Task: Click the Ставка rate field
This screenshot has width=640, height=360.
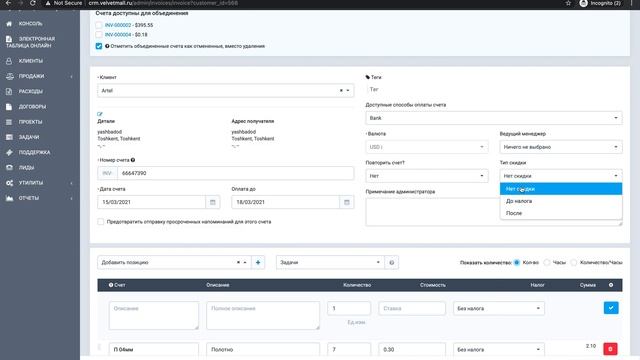Action: coord(412,309)
